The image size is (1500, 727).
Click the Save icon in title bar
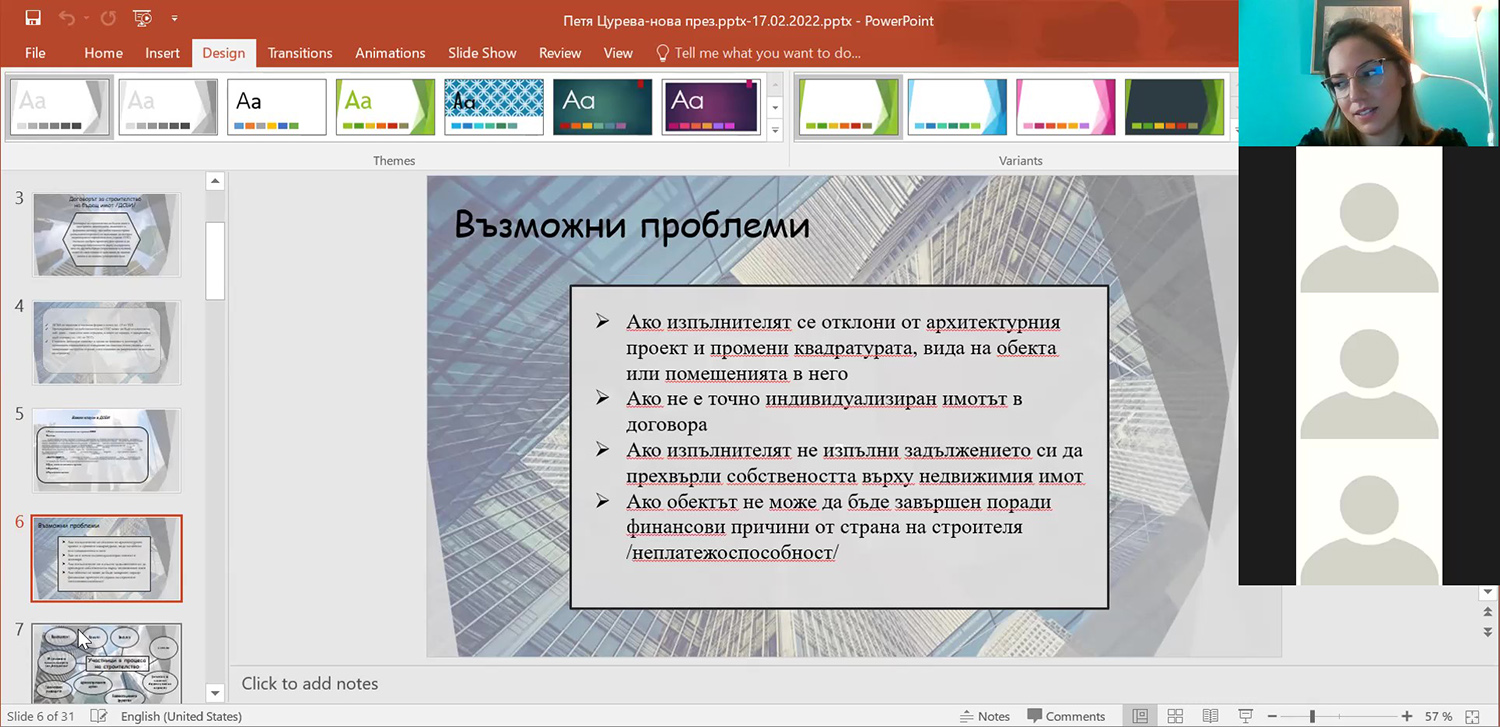(33, 18)
